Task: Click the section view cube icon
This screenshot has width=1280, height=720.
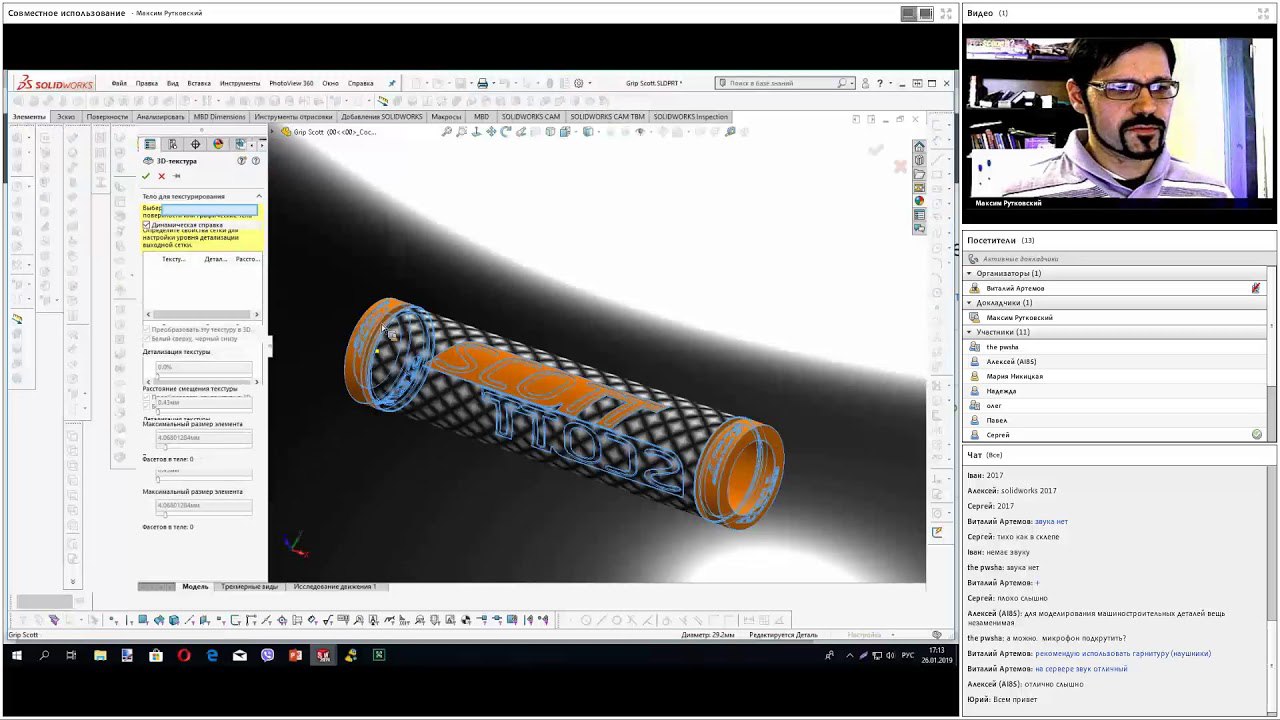Action: (550, 131)
